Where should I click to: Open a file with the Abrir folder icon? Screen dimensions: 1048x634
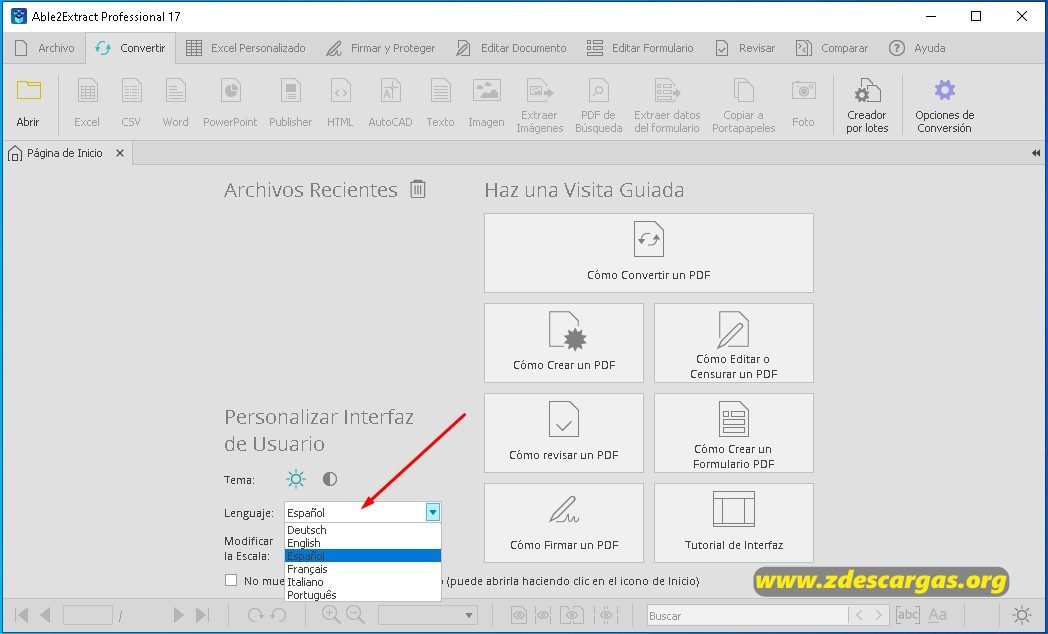pos(29,91)
